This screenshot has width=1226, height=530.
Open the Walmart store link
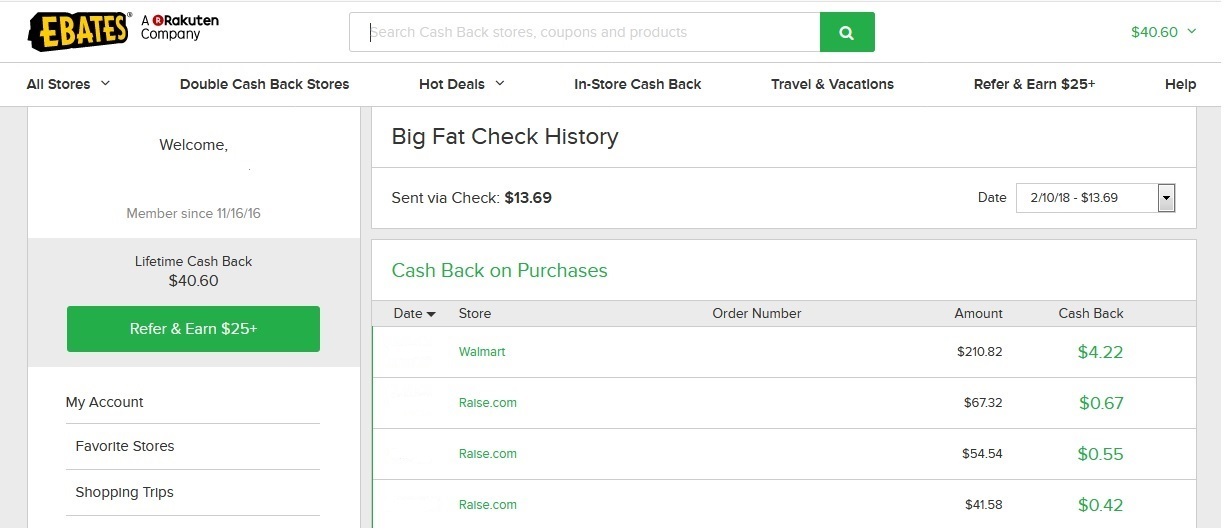coord(482,352)
